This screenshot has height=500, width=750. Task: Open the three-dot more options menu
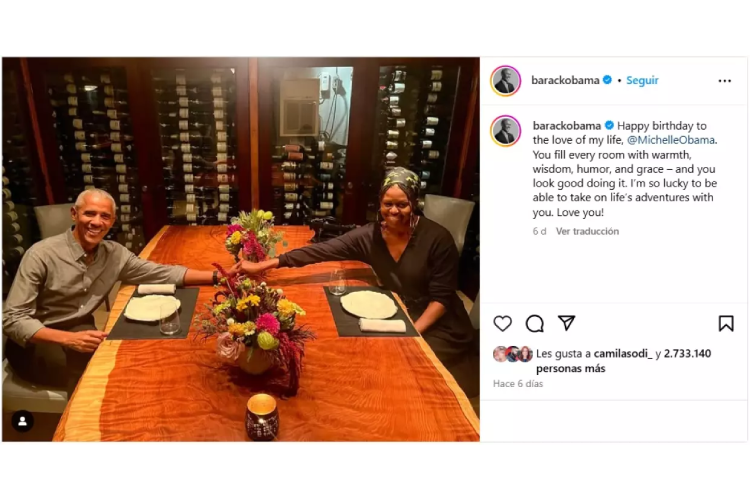tap(725, 81)
